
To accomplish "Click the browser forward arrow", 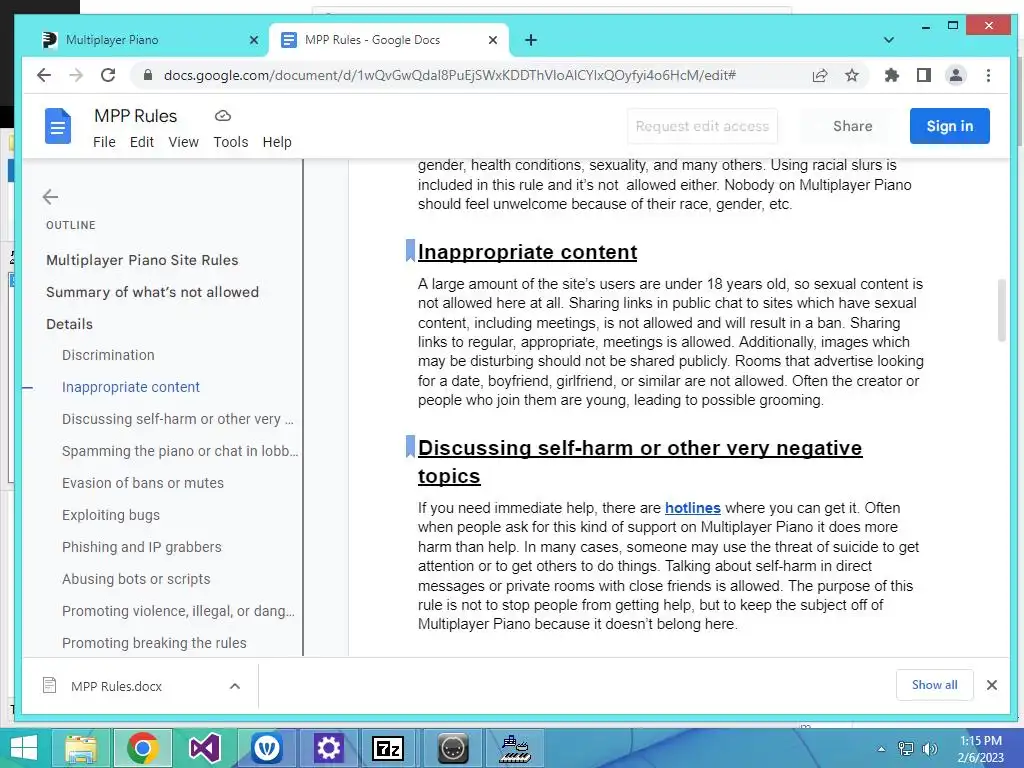I will [x=76, y=75].
